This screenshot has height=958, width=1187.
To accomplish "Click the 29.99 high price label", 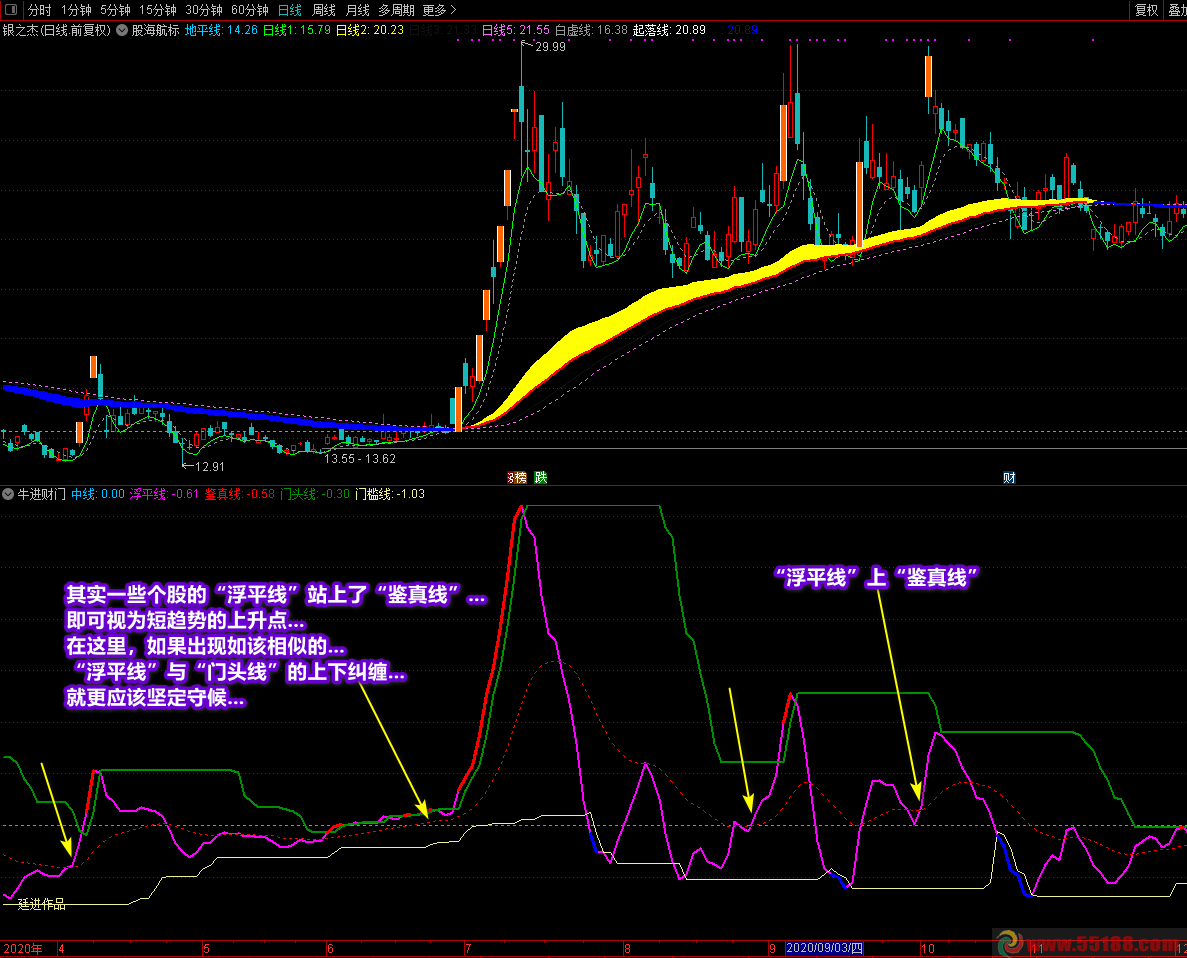I will 550,47.
